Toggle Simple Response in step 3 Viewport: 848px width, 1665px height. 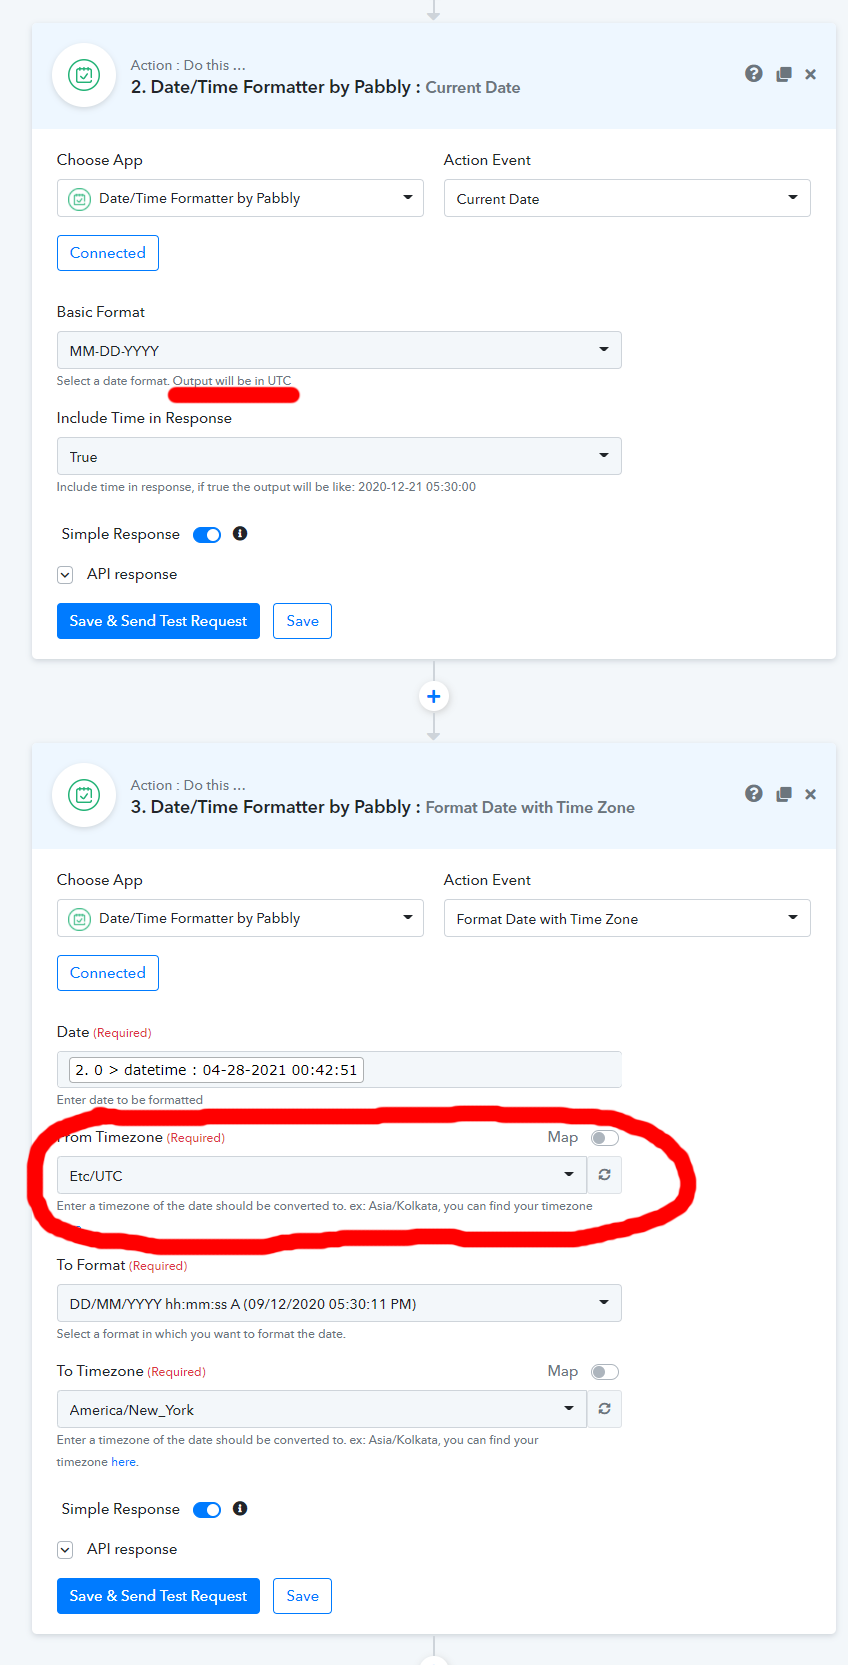[x=207, y=1509]
